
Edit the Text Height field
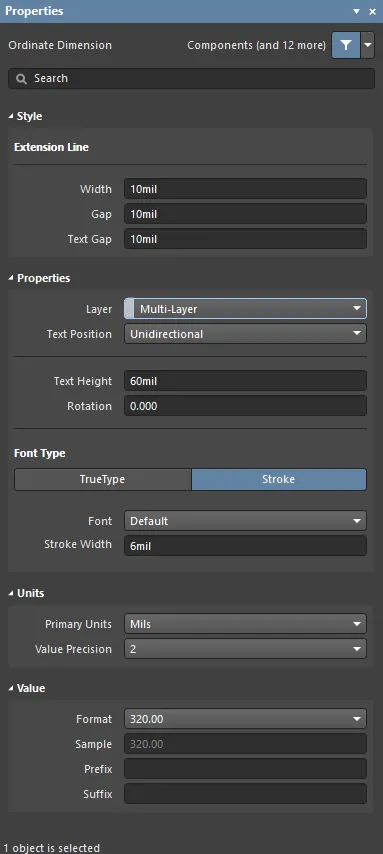click(x=245, y=381)
